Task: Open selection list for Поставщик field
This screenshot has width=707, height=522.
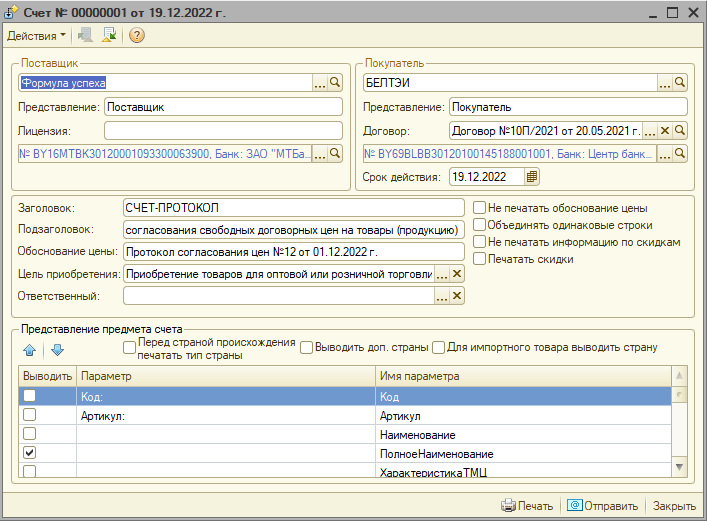Action: click(x=320, y=83)
